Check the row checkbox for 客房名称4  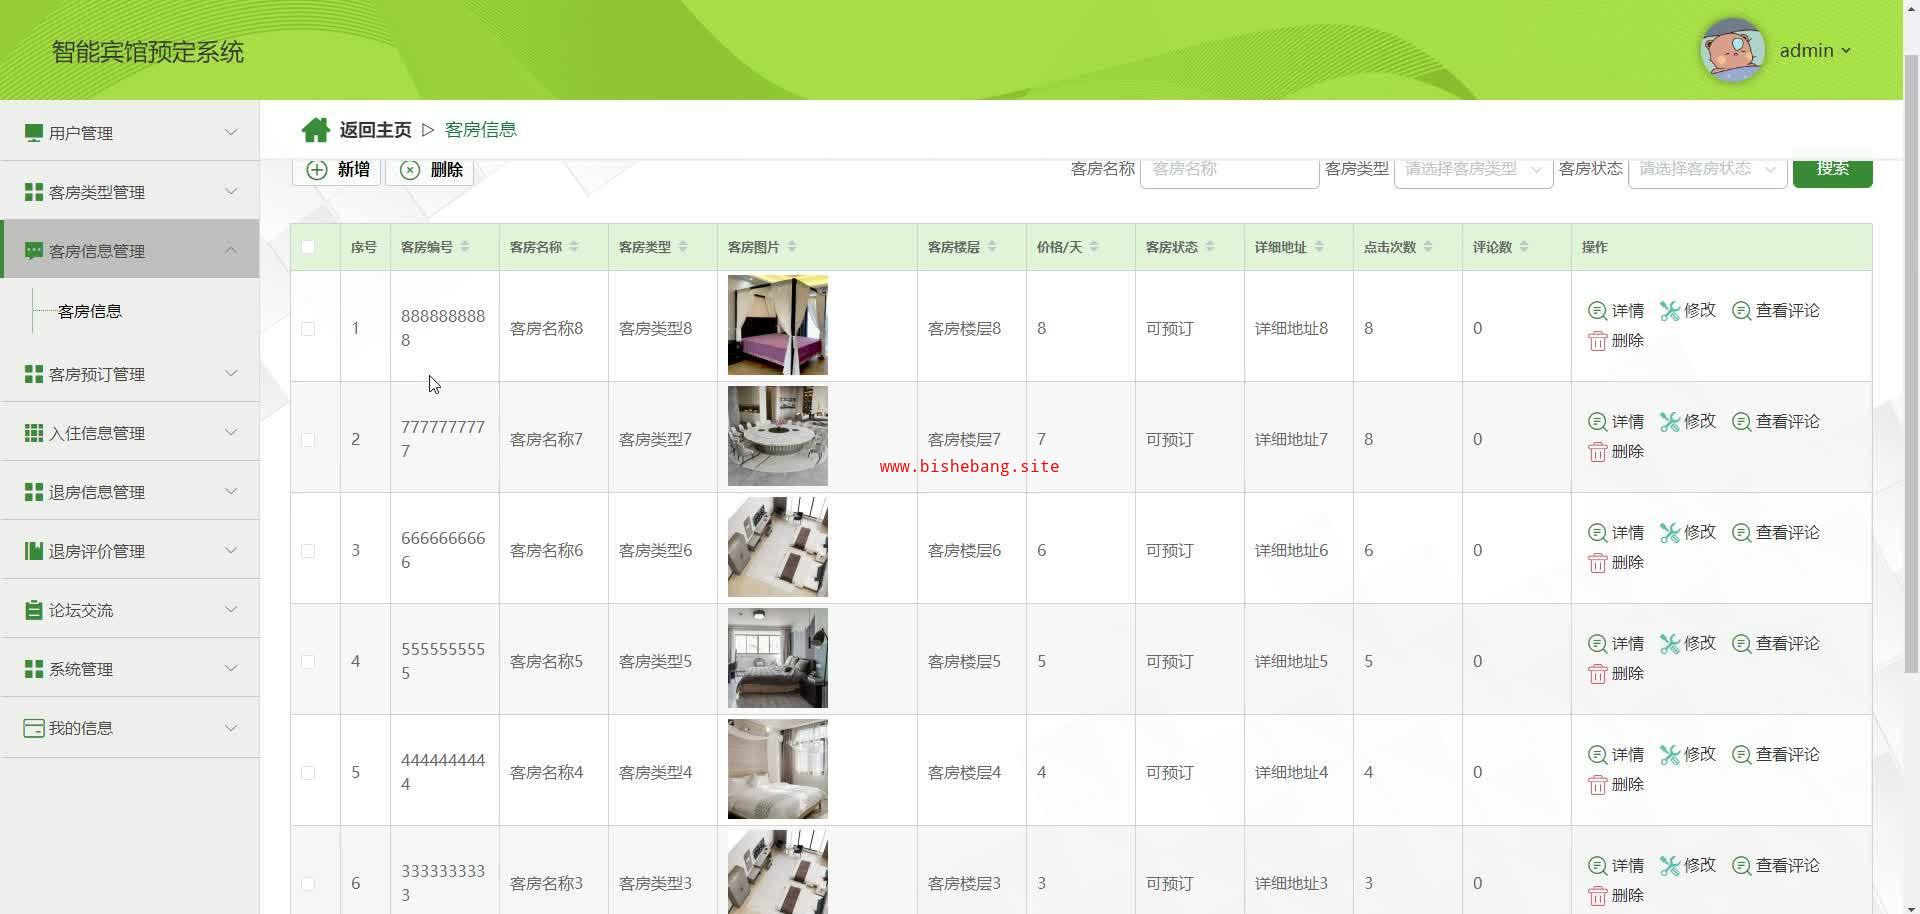point(308,773)
